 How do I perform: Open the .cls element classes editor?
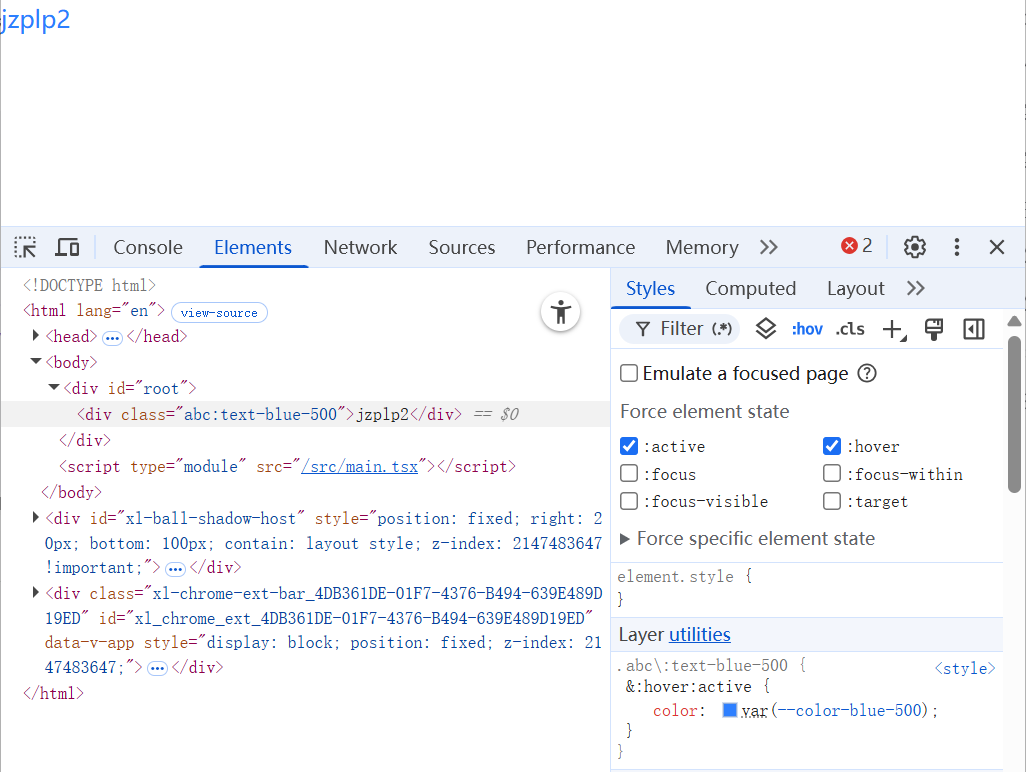[x=850, y=329]
